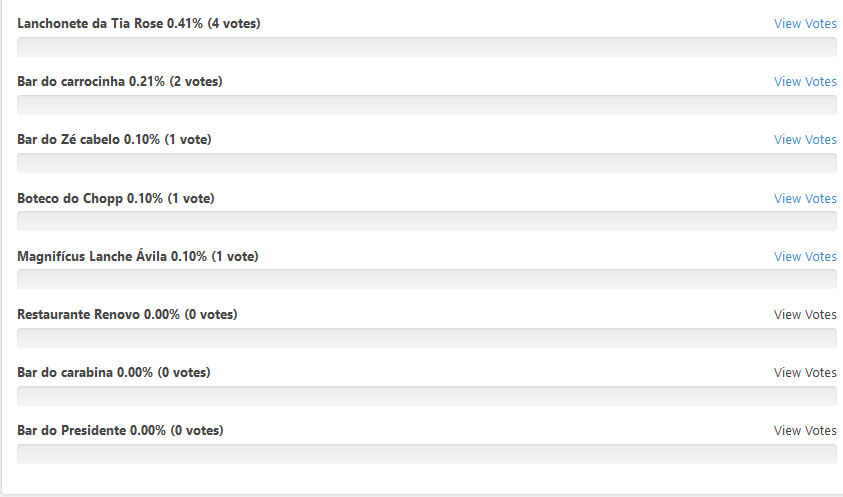This screenshot has width=843, height=497.
Task: Click the Lanchonete da Tia Rose progress bar
Action: pyautogui.click(x=427, y=47)
